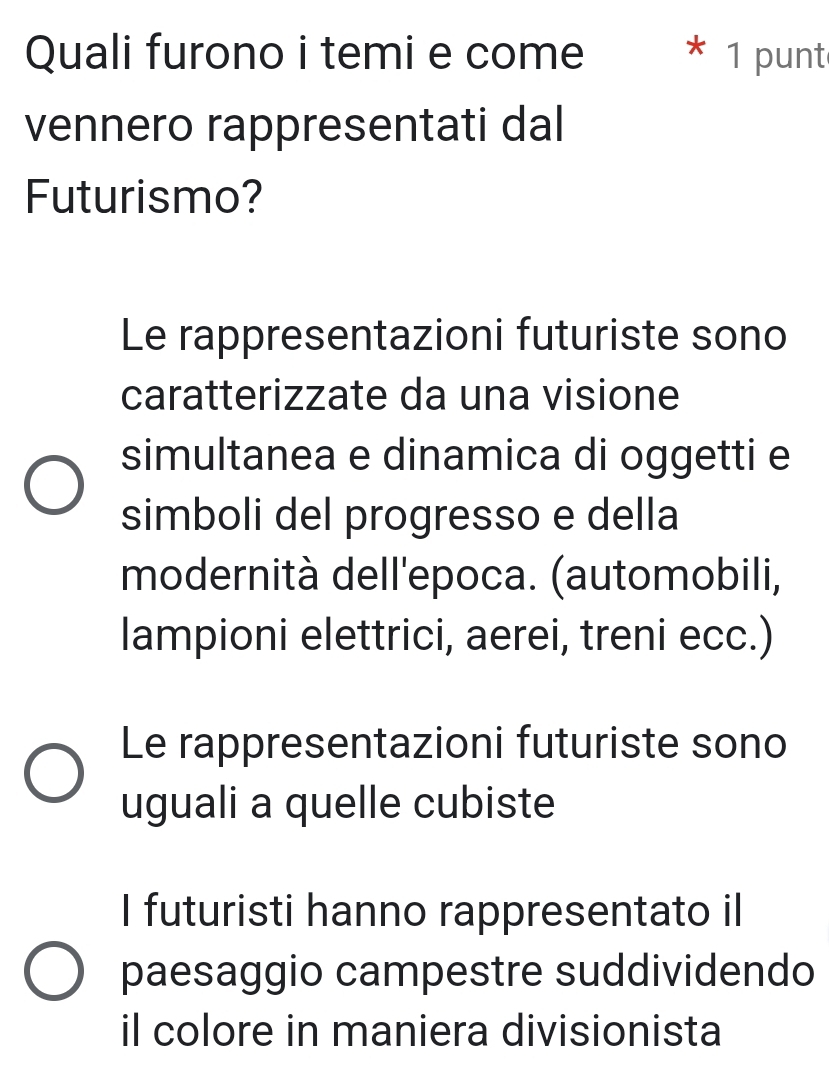Click the line 'vennero rappresentati dal'

click(x=294, y=126)
